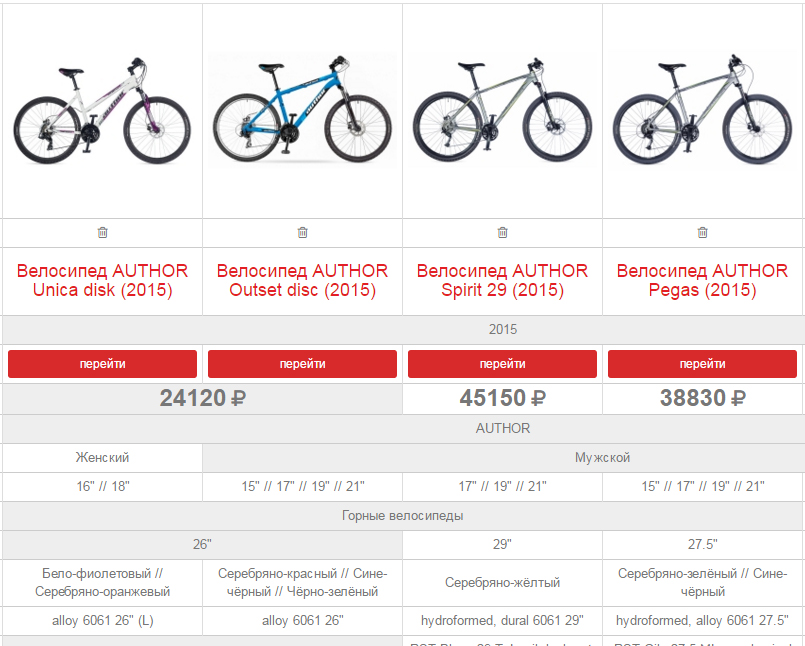
Task: Select colors Бело-фиолетовый // Серебряно-оранжевый
Action: tap(102, 582)
